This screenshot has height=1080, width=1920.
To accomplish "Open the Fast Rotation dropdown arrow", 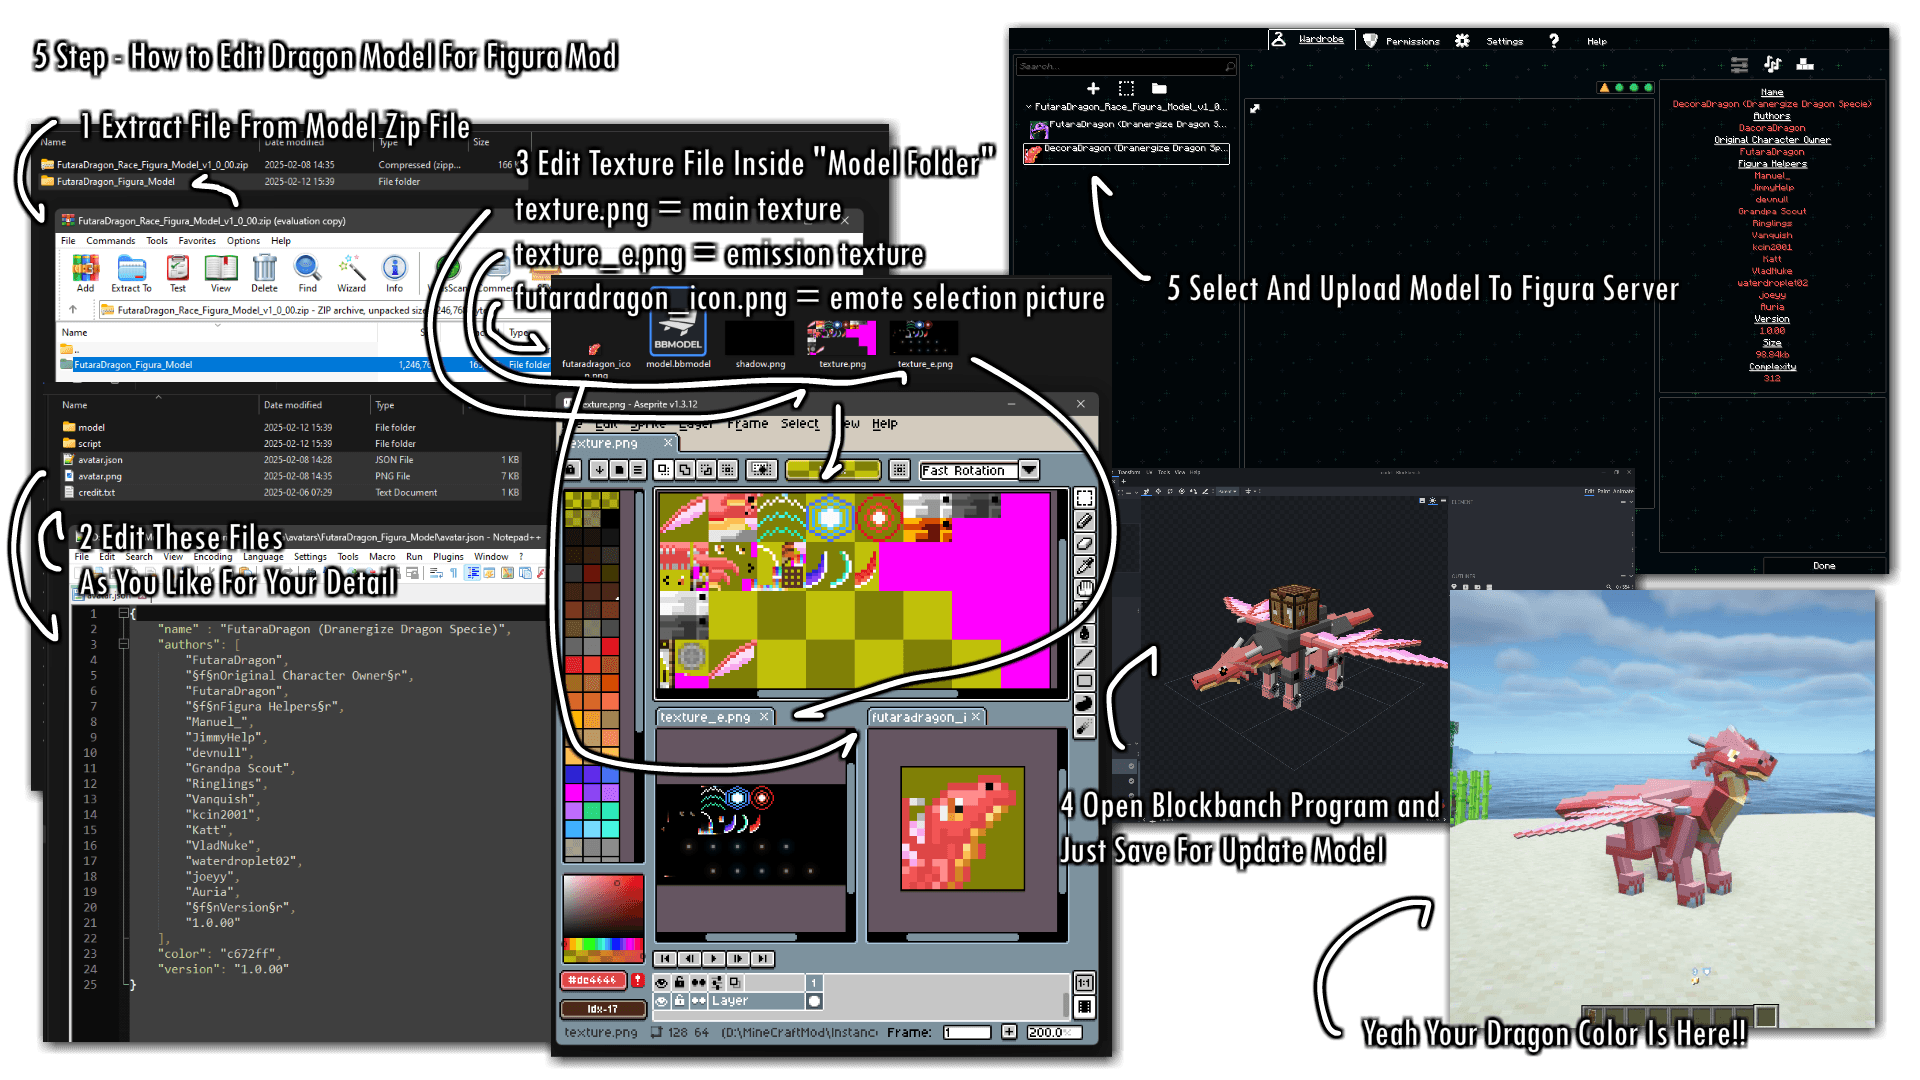I will 1028,470.
